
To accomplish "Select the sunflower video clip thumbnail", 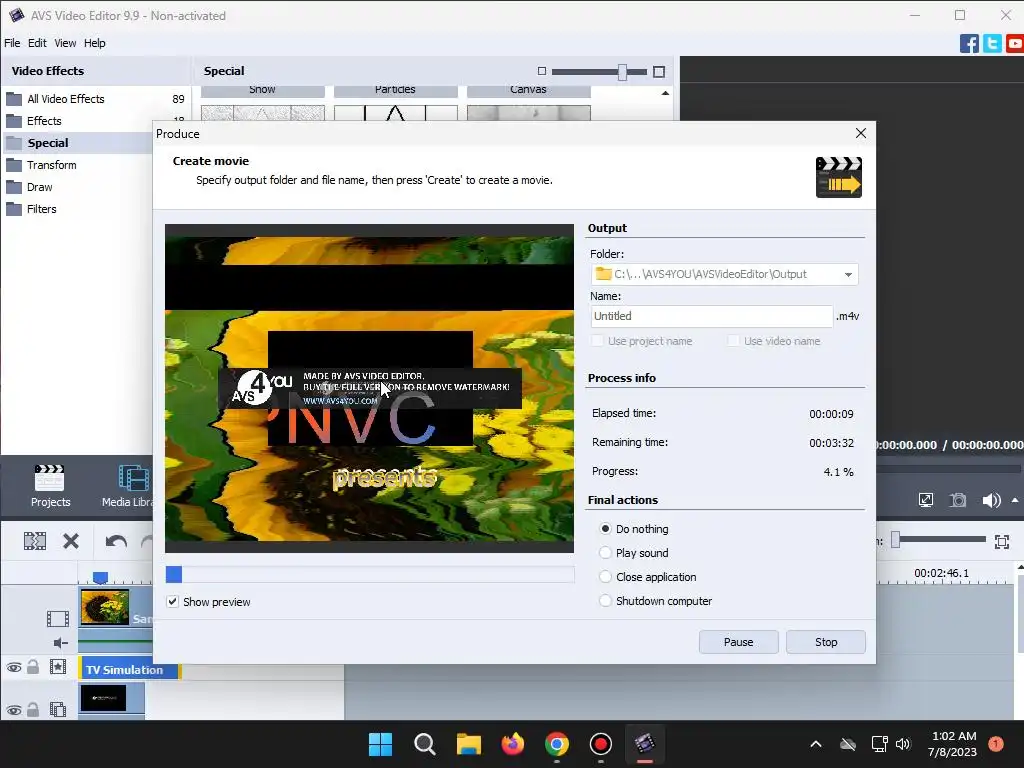I will click(x=104, y=607).
